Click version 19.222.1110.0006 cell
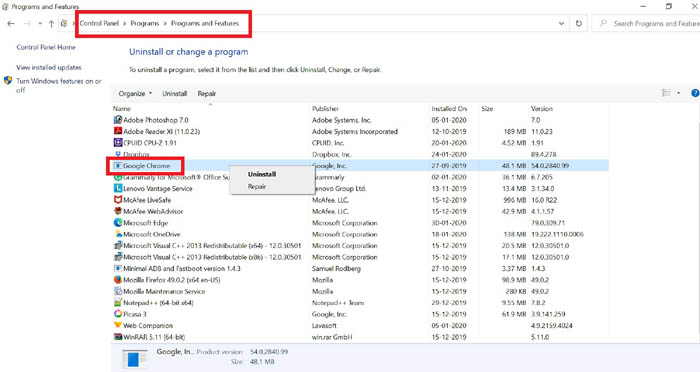Screen dimensions: 700x372 click(x=557, y=234)
